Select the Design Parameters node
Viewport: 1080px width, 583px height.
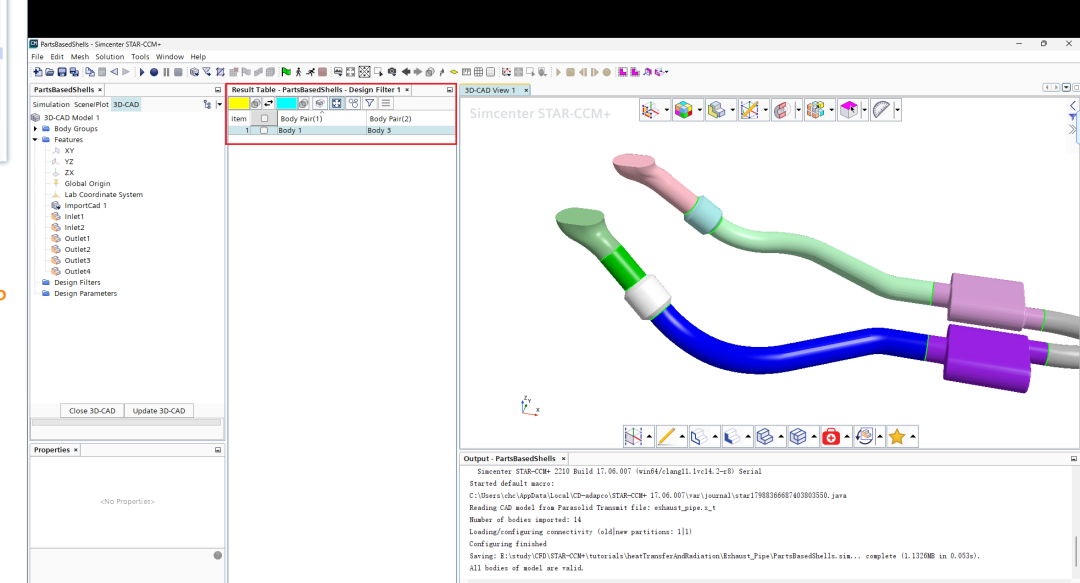[x=85, y=294]
